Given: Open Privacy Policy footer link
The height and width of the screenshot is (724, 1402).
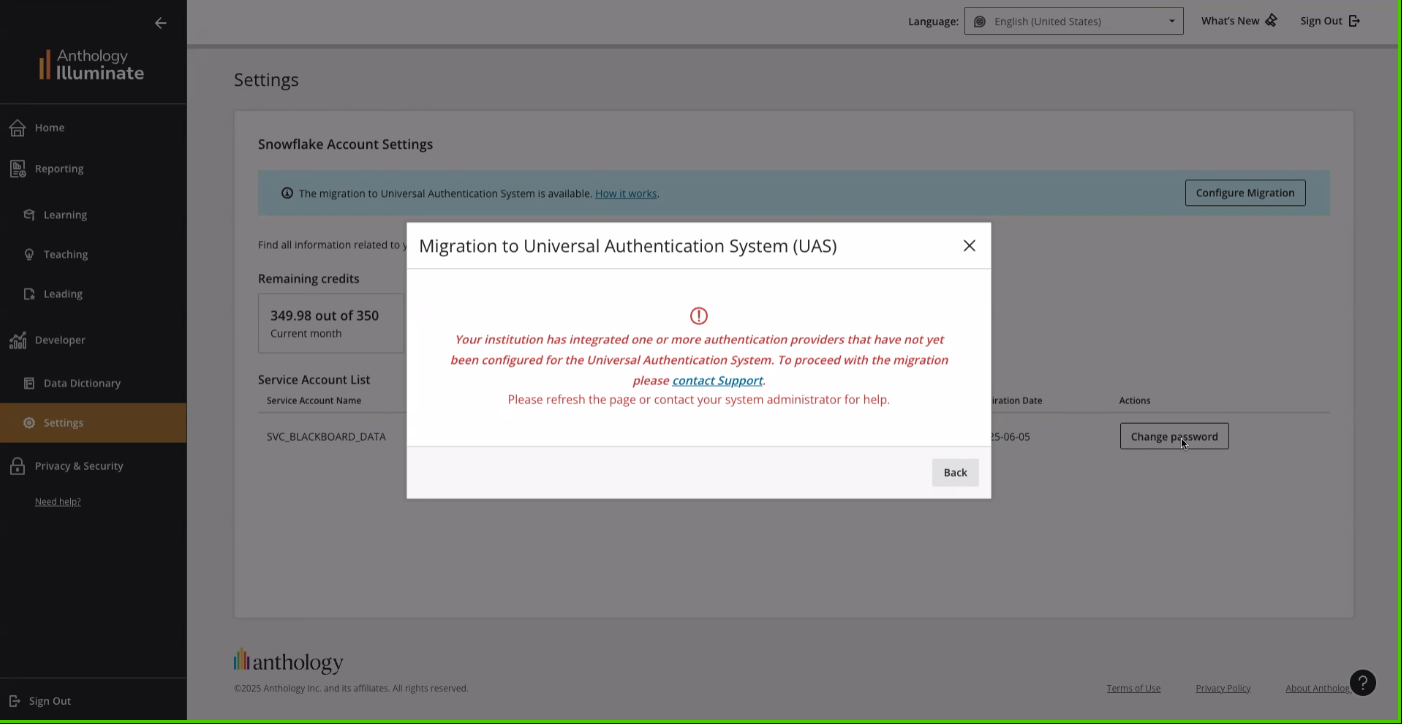Looking at the screenshot, I should (x=1223, y=688).
